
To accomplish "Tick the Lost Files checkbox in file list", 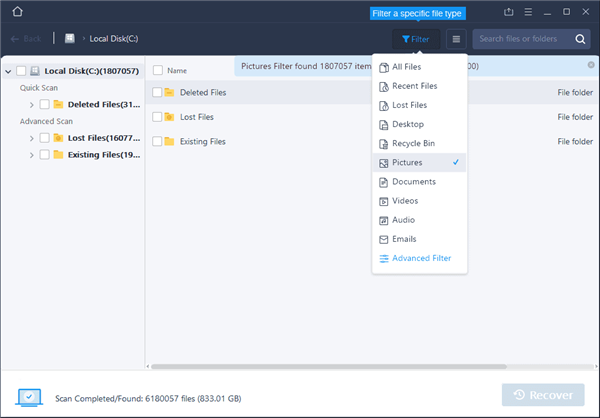I will (x=157, y=117).
